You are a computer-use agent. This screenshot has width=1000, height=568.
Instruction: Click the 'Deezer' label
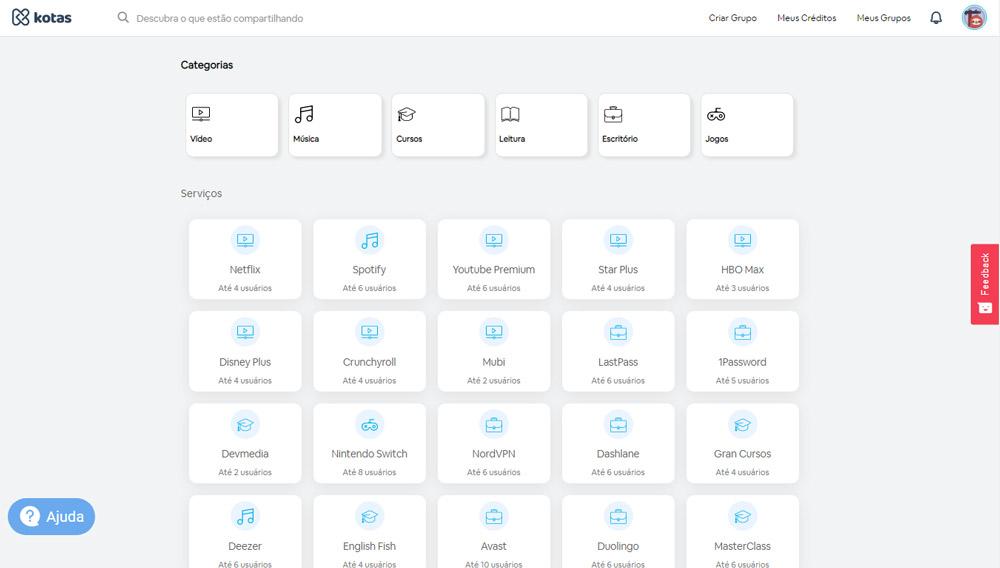(245, 546)
